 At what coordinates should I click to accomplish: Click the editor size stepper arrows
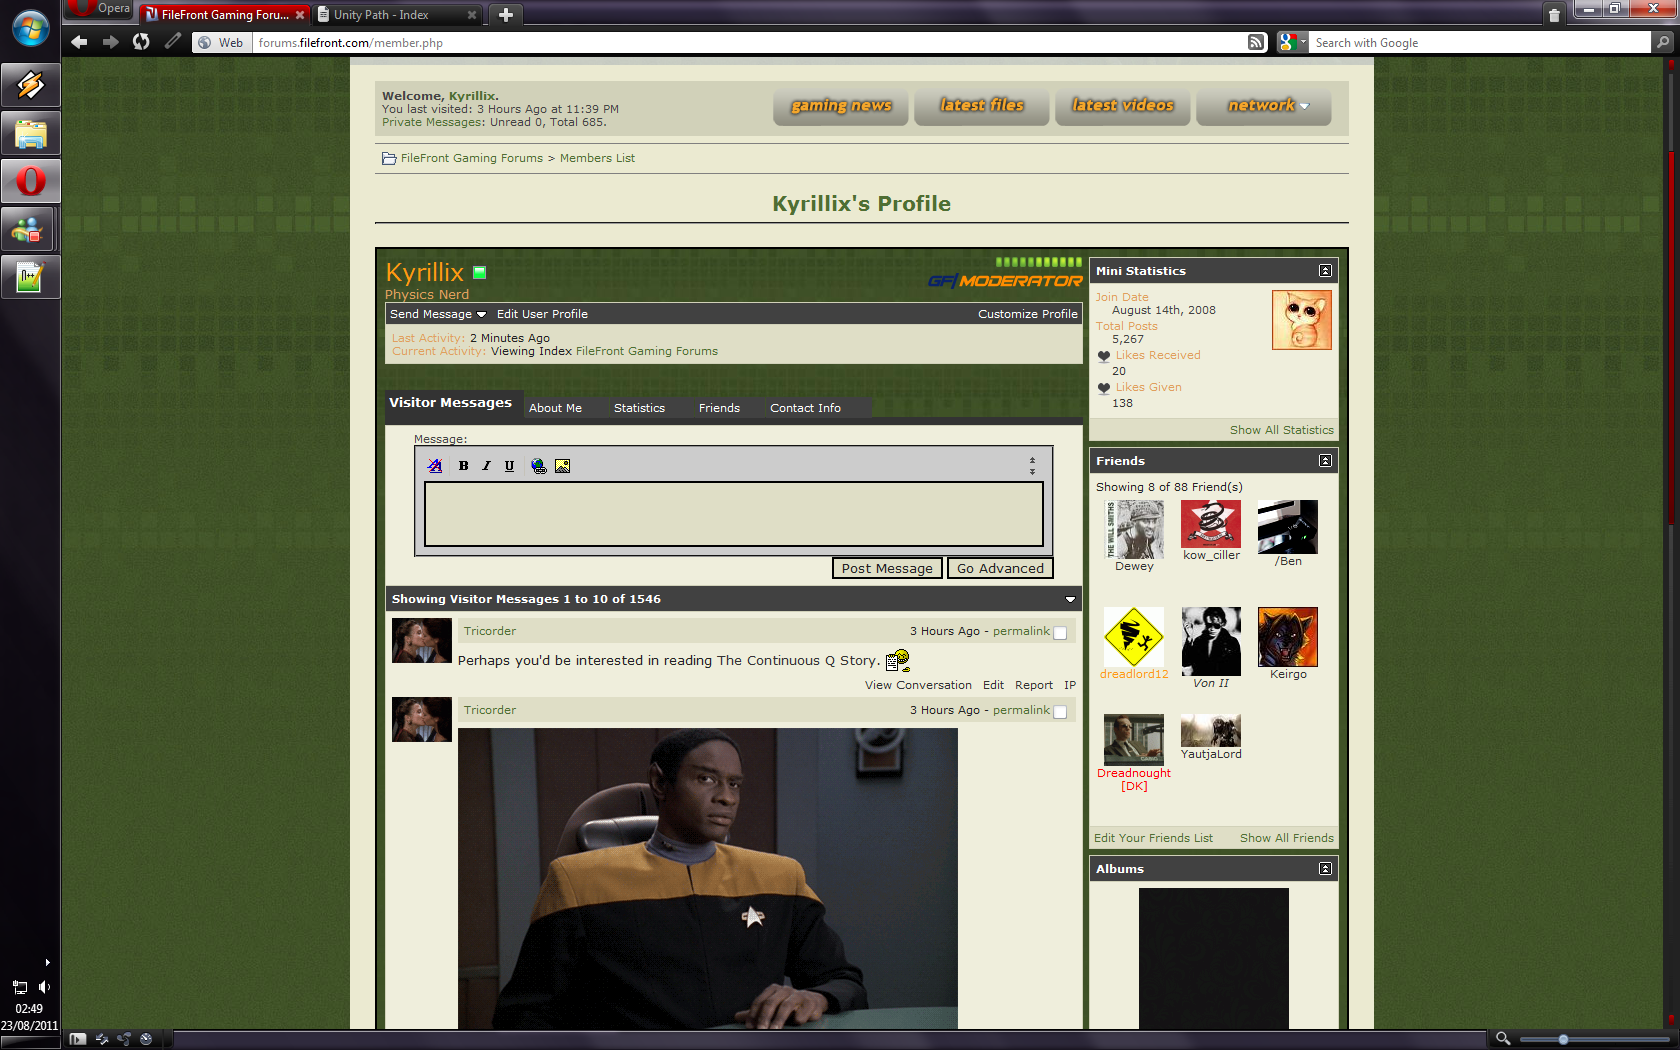pos(1032,466)
